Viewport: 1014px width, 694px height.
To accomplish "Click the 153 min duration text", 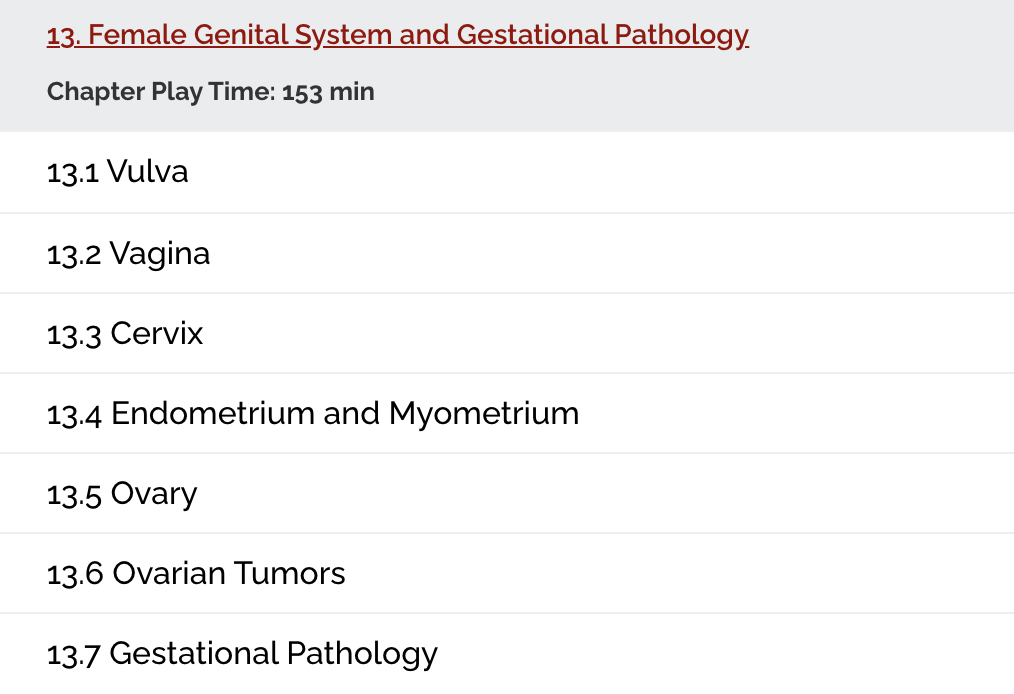I will point(328,92).
